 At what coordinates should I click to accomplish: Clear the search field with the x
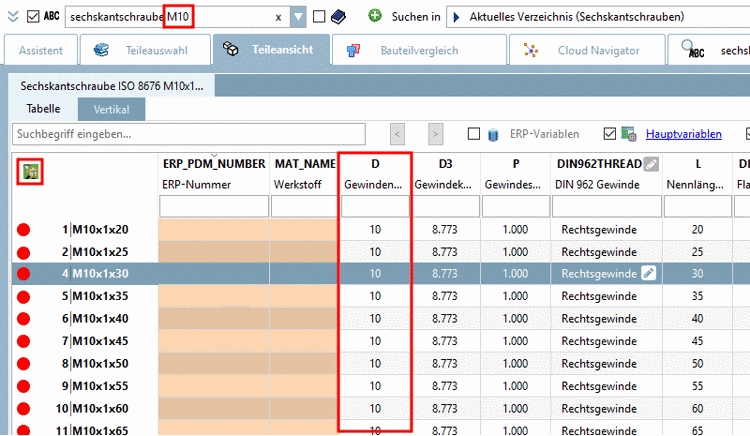[278, 18]
